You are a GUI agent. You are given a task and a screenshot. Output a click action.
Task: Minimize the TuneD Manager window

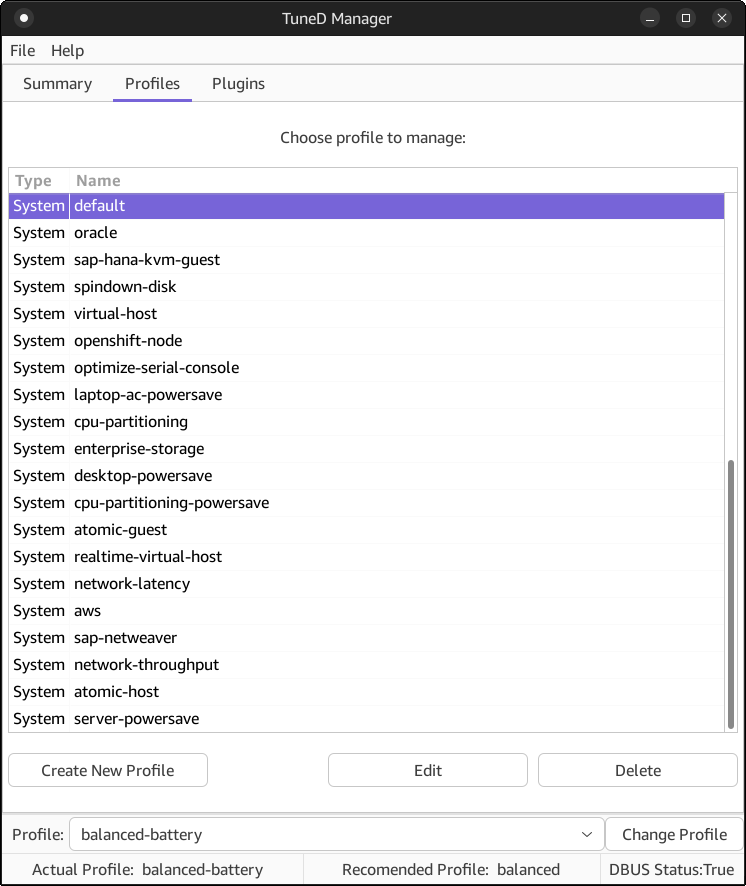click(x=650, y=18)
